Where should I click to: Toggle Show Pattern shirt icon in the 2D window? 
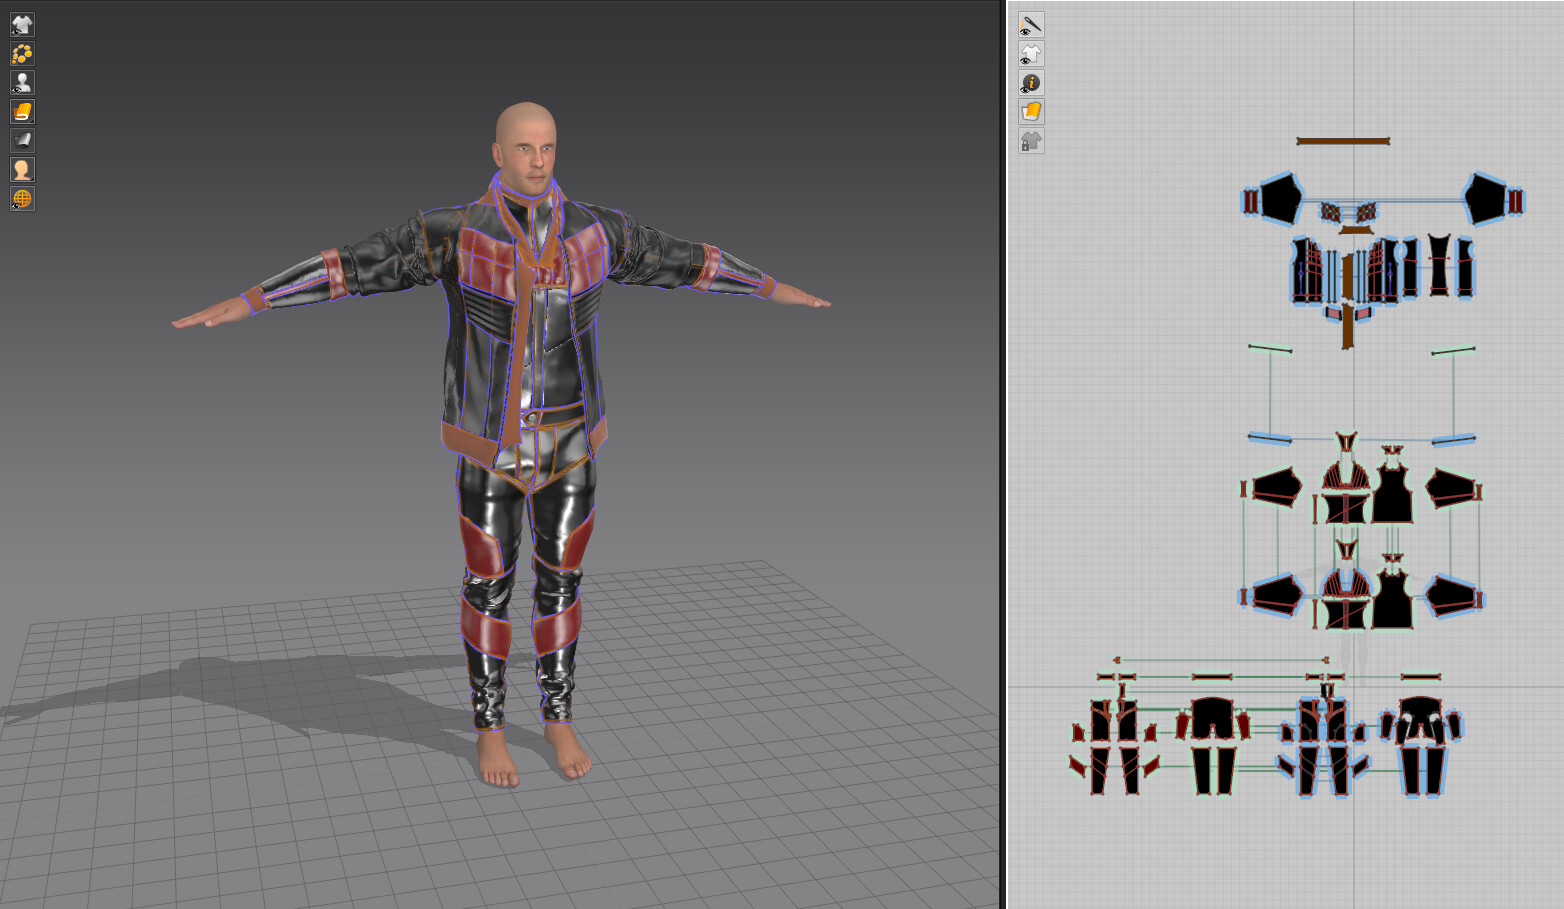point(1031,53)
